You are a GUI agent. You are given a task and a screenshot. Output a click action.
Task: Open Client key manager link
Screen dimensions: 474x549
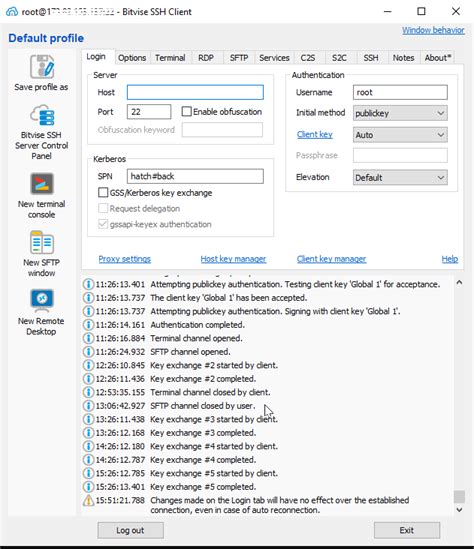click(331, 259)
